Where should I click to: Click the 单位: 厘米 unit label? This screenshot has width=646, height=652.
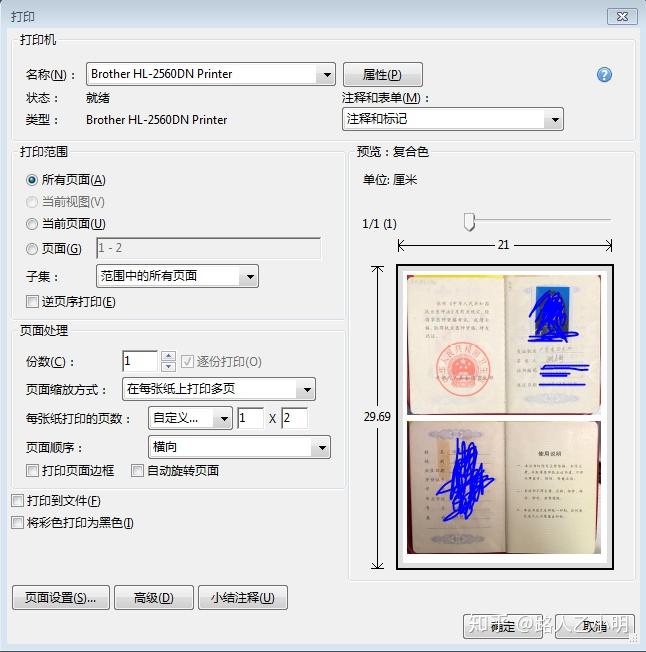tap(390, 180)
